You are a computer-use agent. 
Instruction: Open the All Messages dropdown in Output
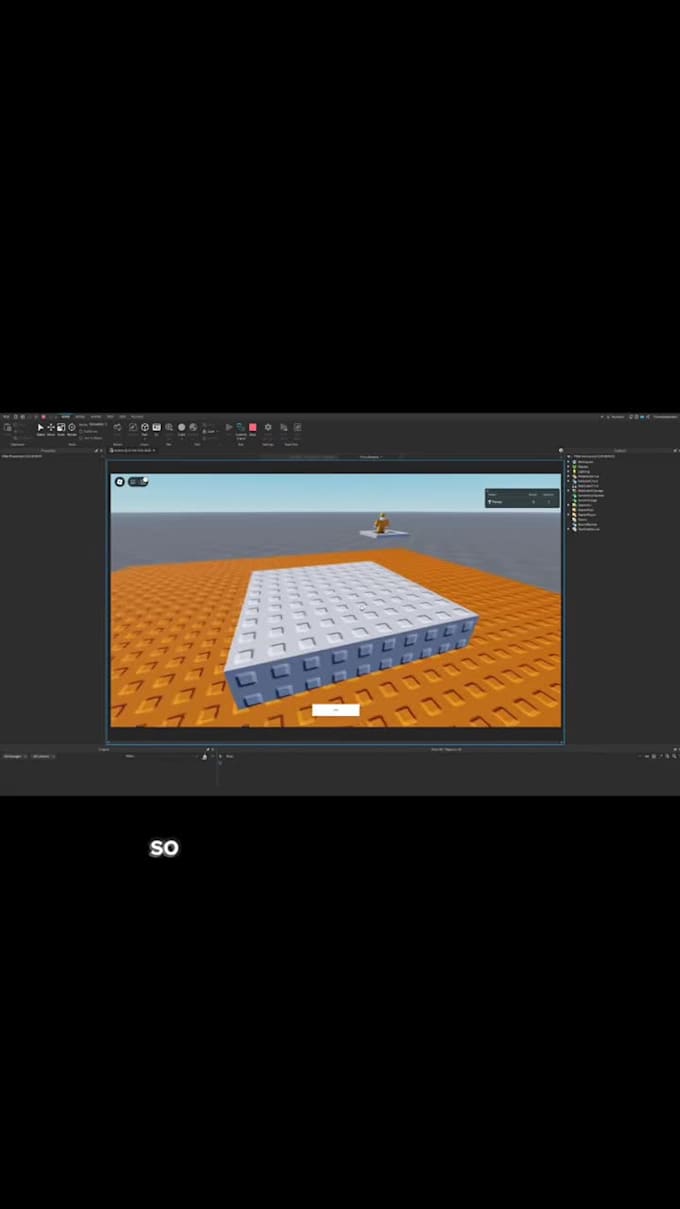point(14,756)
